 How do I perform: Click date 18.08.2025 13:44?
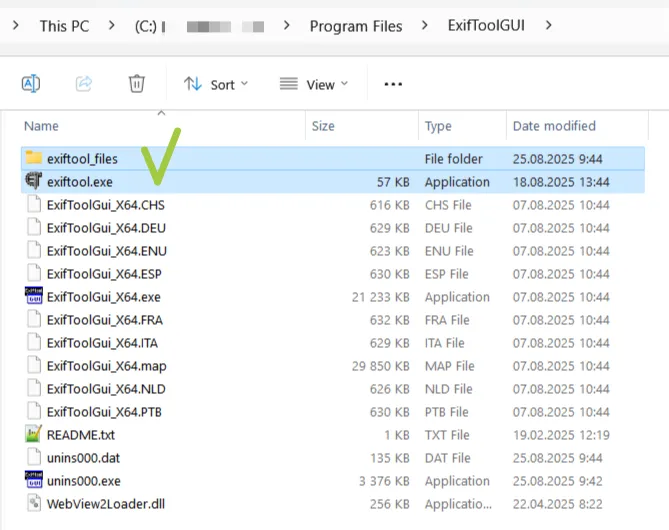pyautogui.click(x=561, y=182)
